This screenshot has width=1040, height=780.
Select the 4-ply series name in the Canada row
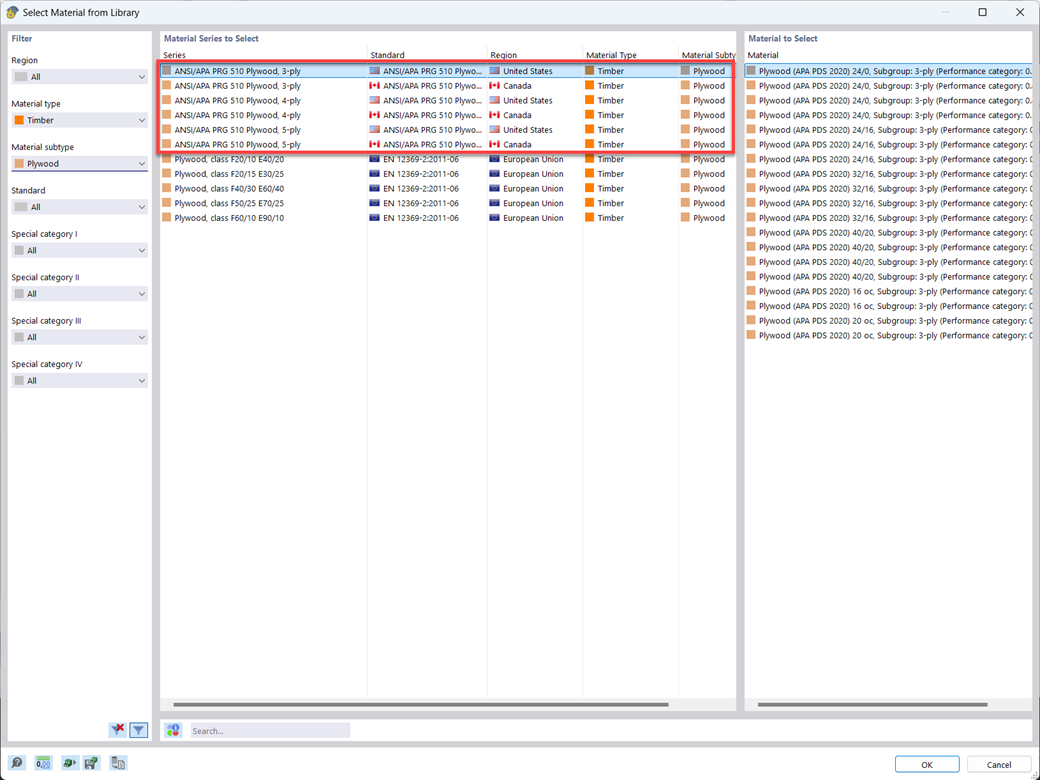[x=237, y=115]
